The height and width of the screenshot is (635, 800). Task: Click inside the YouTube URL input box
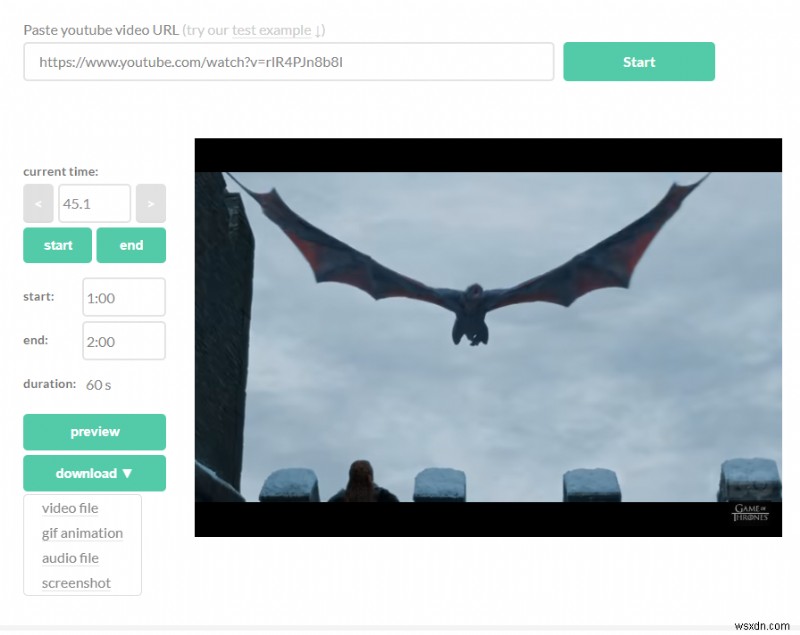pos(288,62)
